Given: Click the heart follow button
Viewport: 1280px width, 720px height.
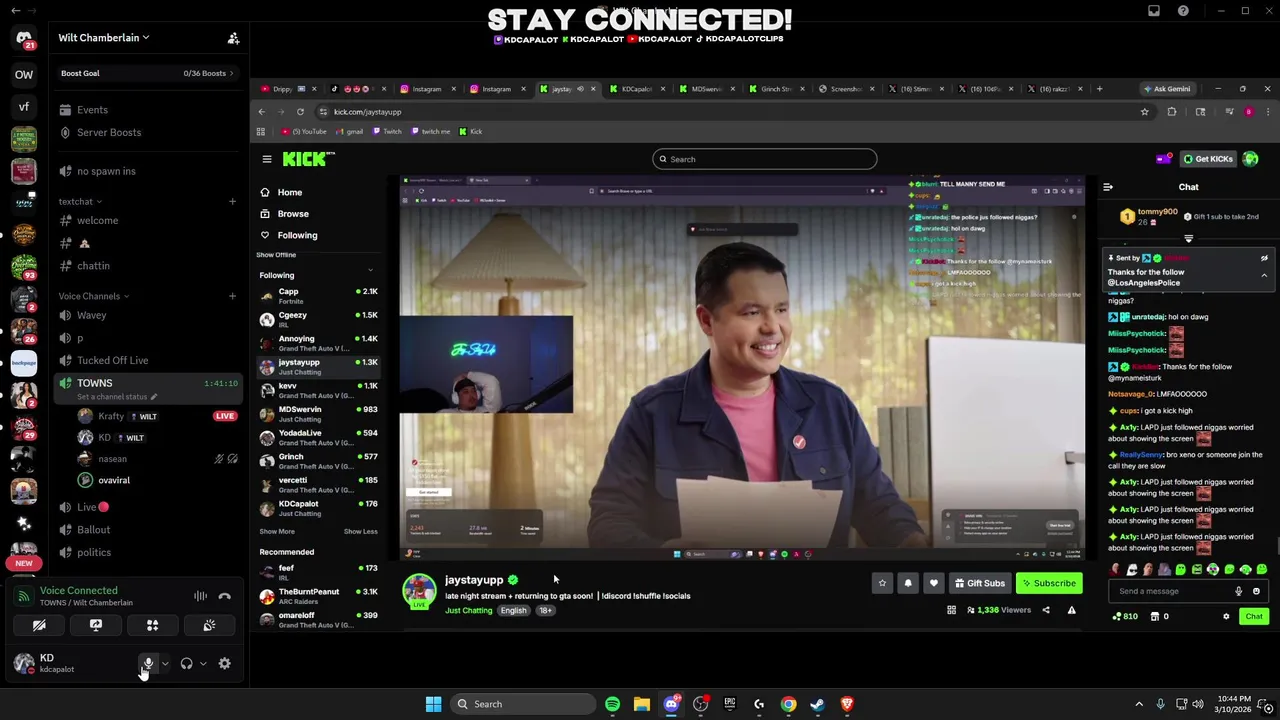Looking at the screenshot, I should tap(933, 584).
